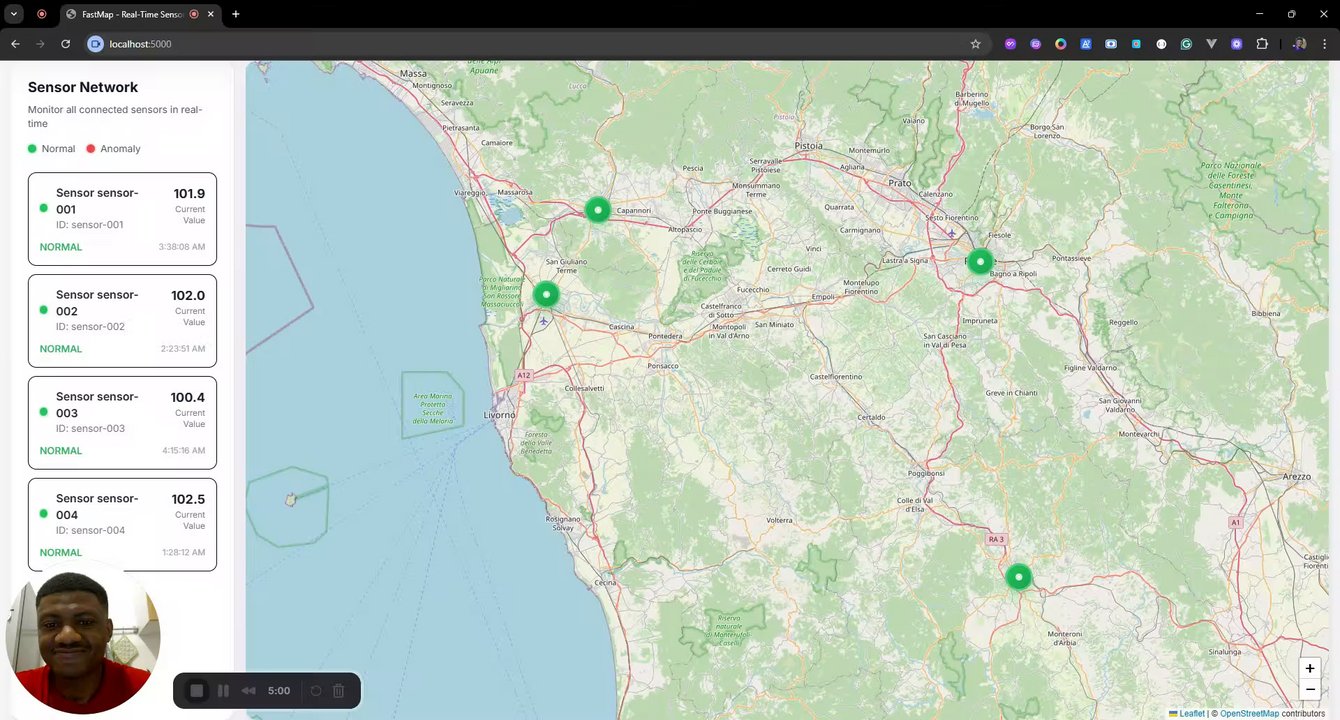Click the rainbow ring extension icon
This screenshot has width=1340, height=720.
1060,44
